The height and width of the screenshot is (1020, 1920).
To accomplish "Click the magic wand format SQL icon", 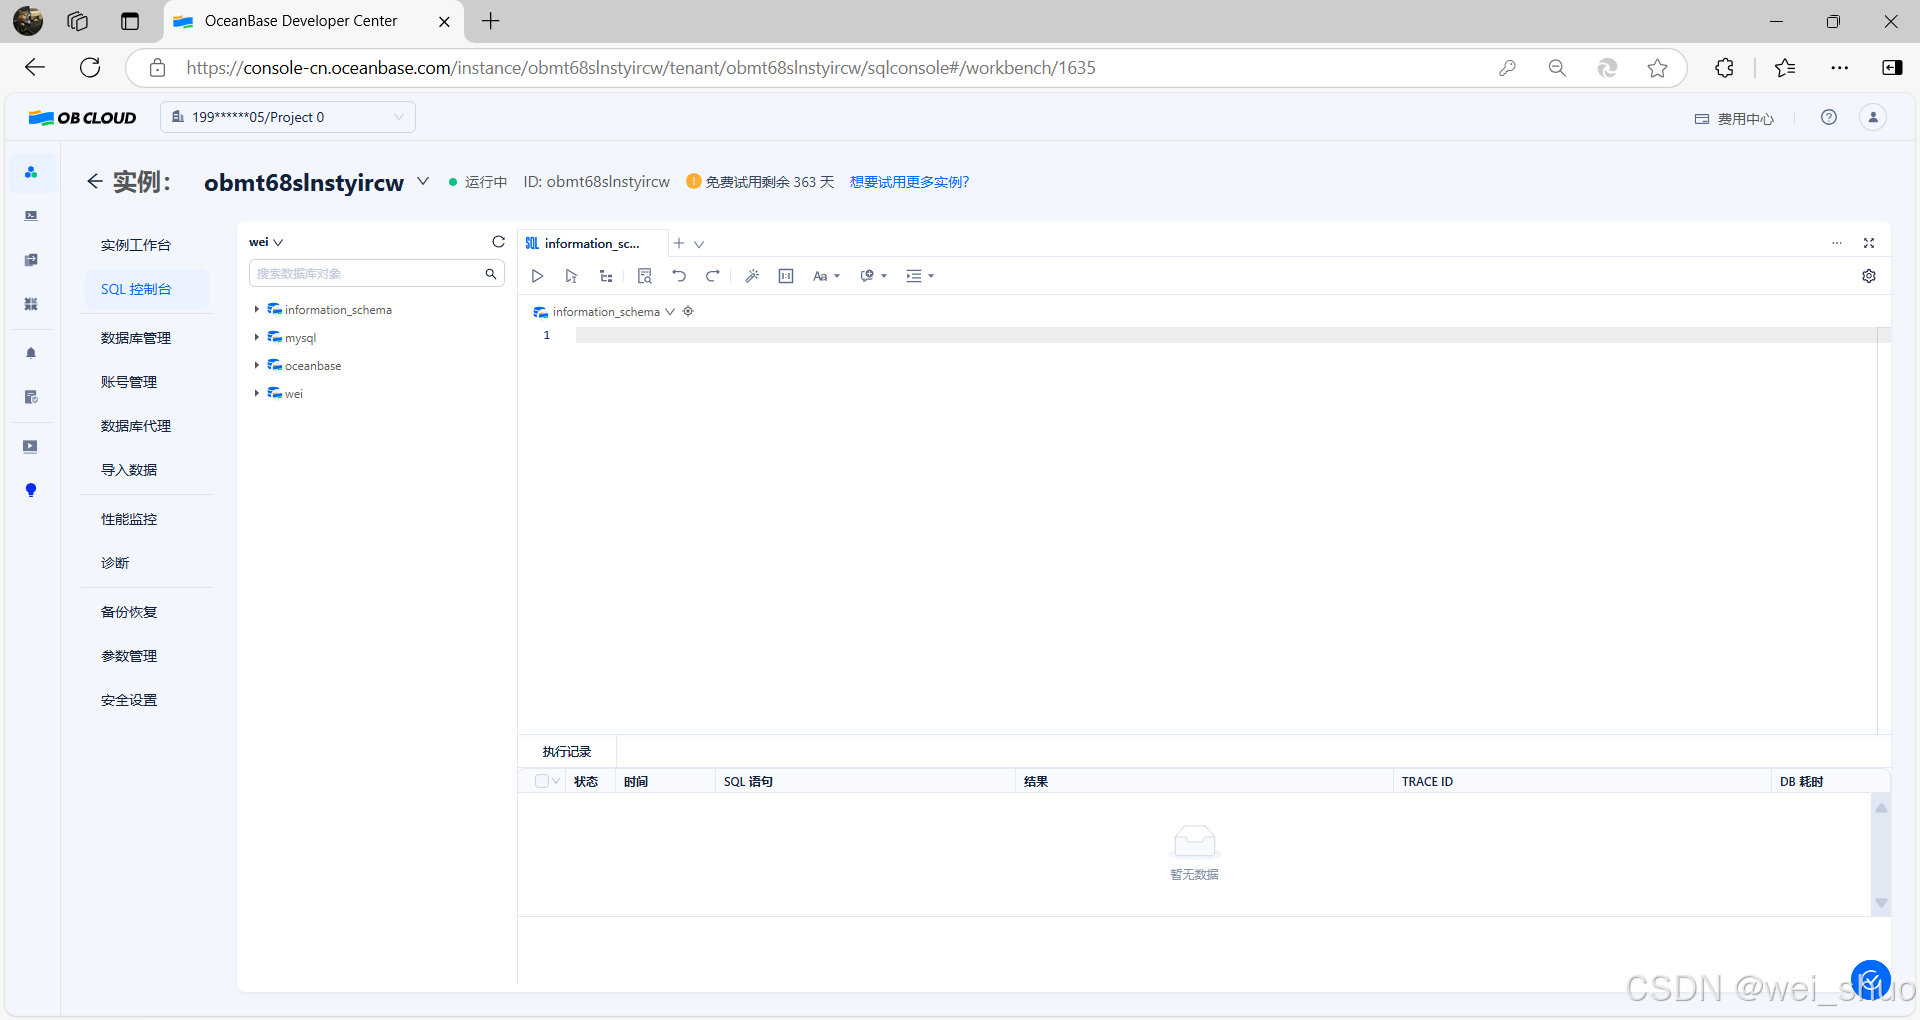I will coord(752,276).
